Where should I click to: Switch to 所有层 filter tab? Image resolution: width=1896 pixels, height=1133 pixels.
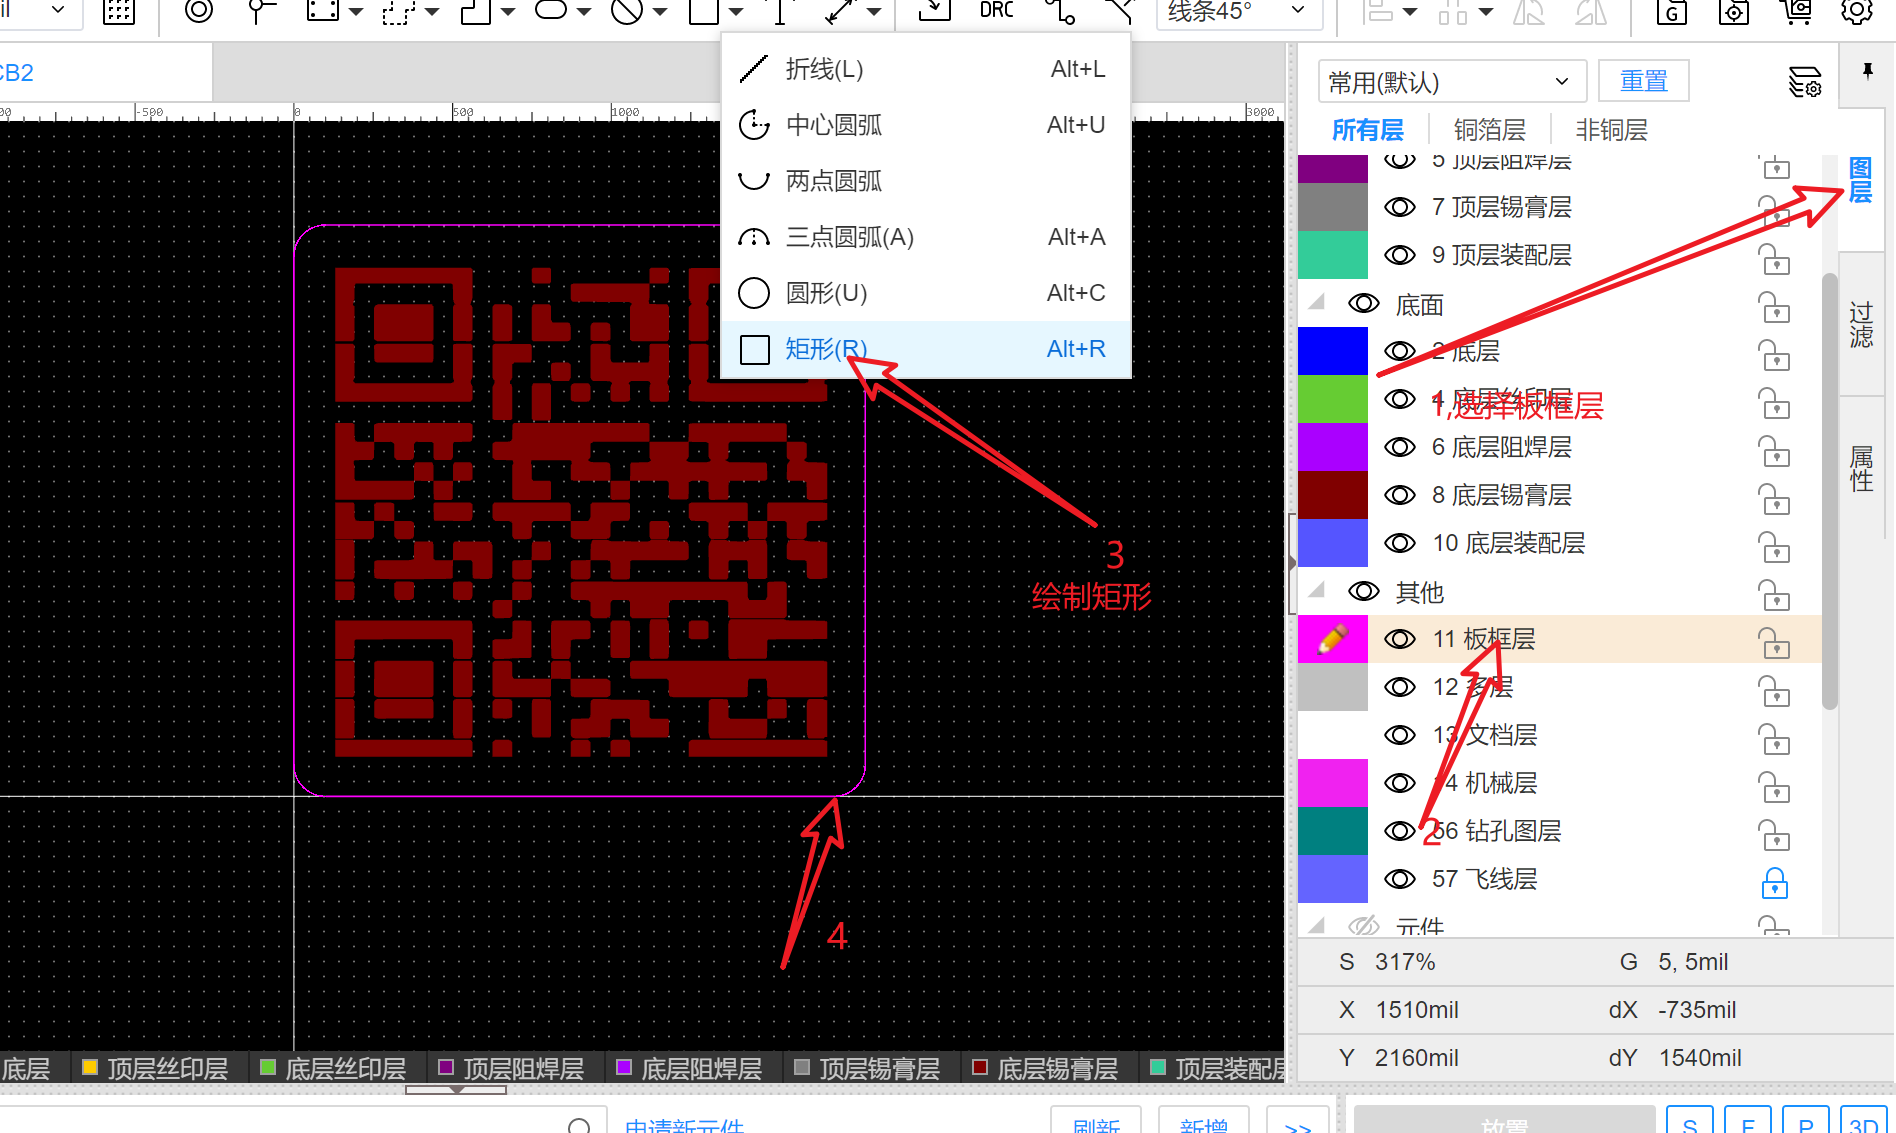(1367, 130)
